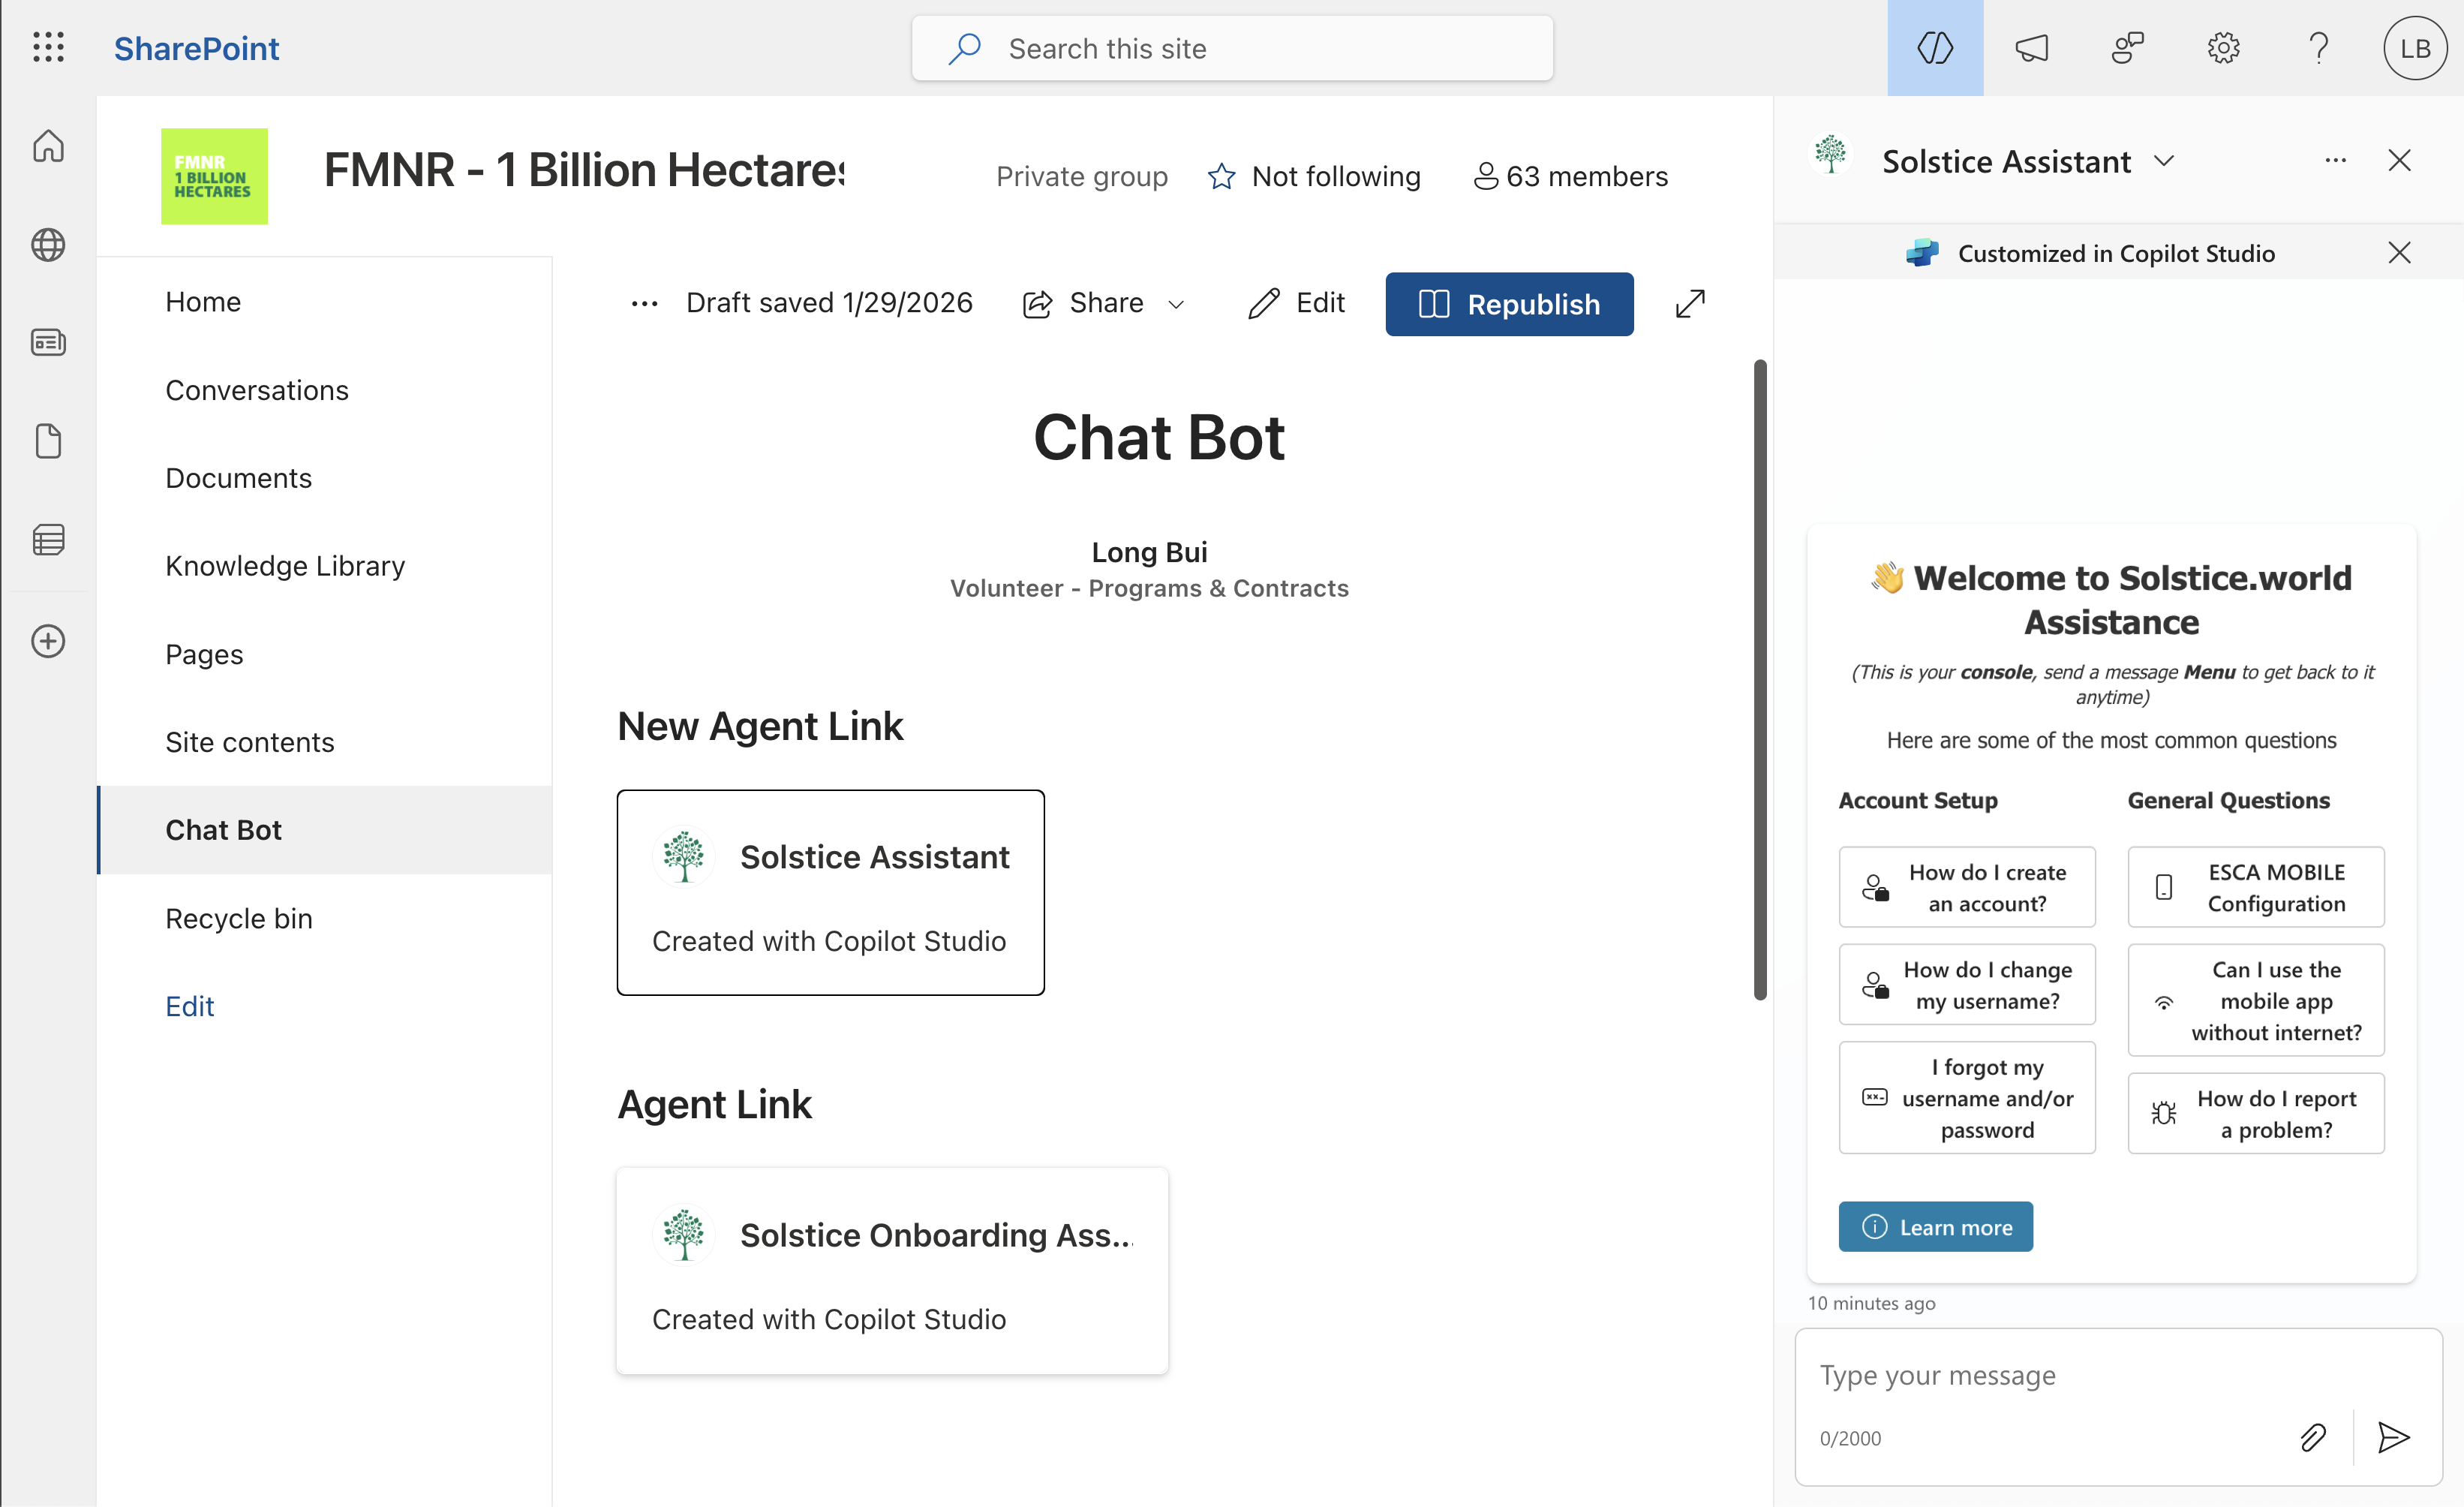Open the app launcher waffle icon
Image resolution: width=2464 pixels, height=1507 pixels.
[48, 47]
